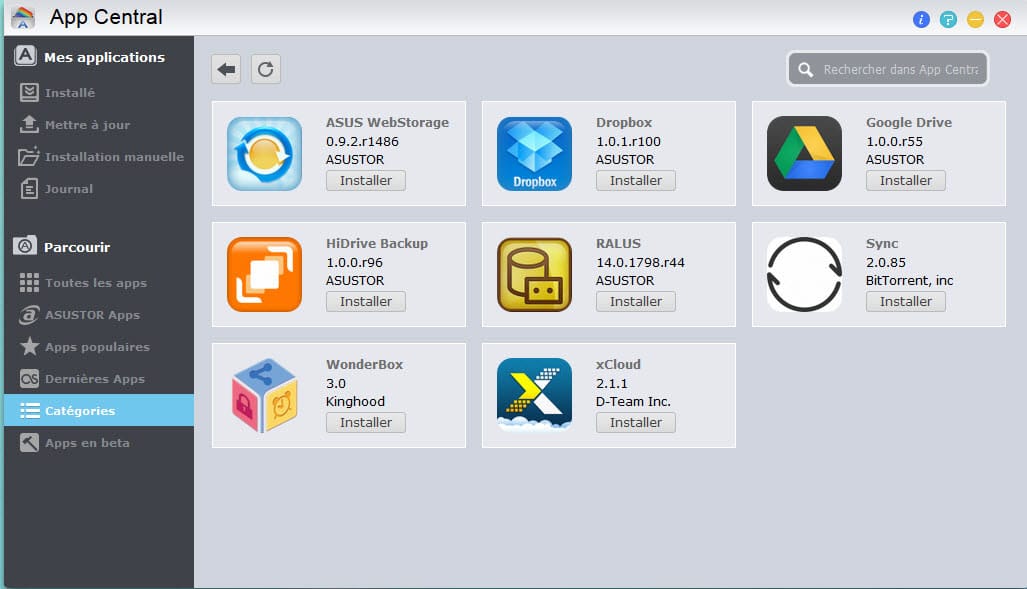Viewport: 1027px width, 589px height.
Task: Click the HiDrive Backup title text
Action: click(377, 244)
